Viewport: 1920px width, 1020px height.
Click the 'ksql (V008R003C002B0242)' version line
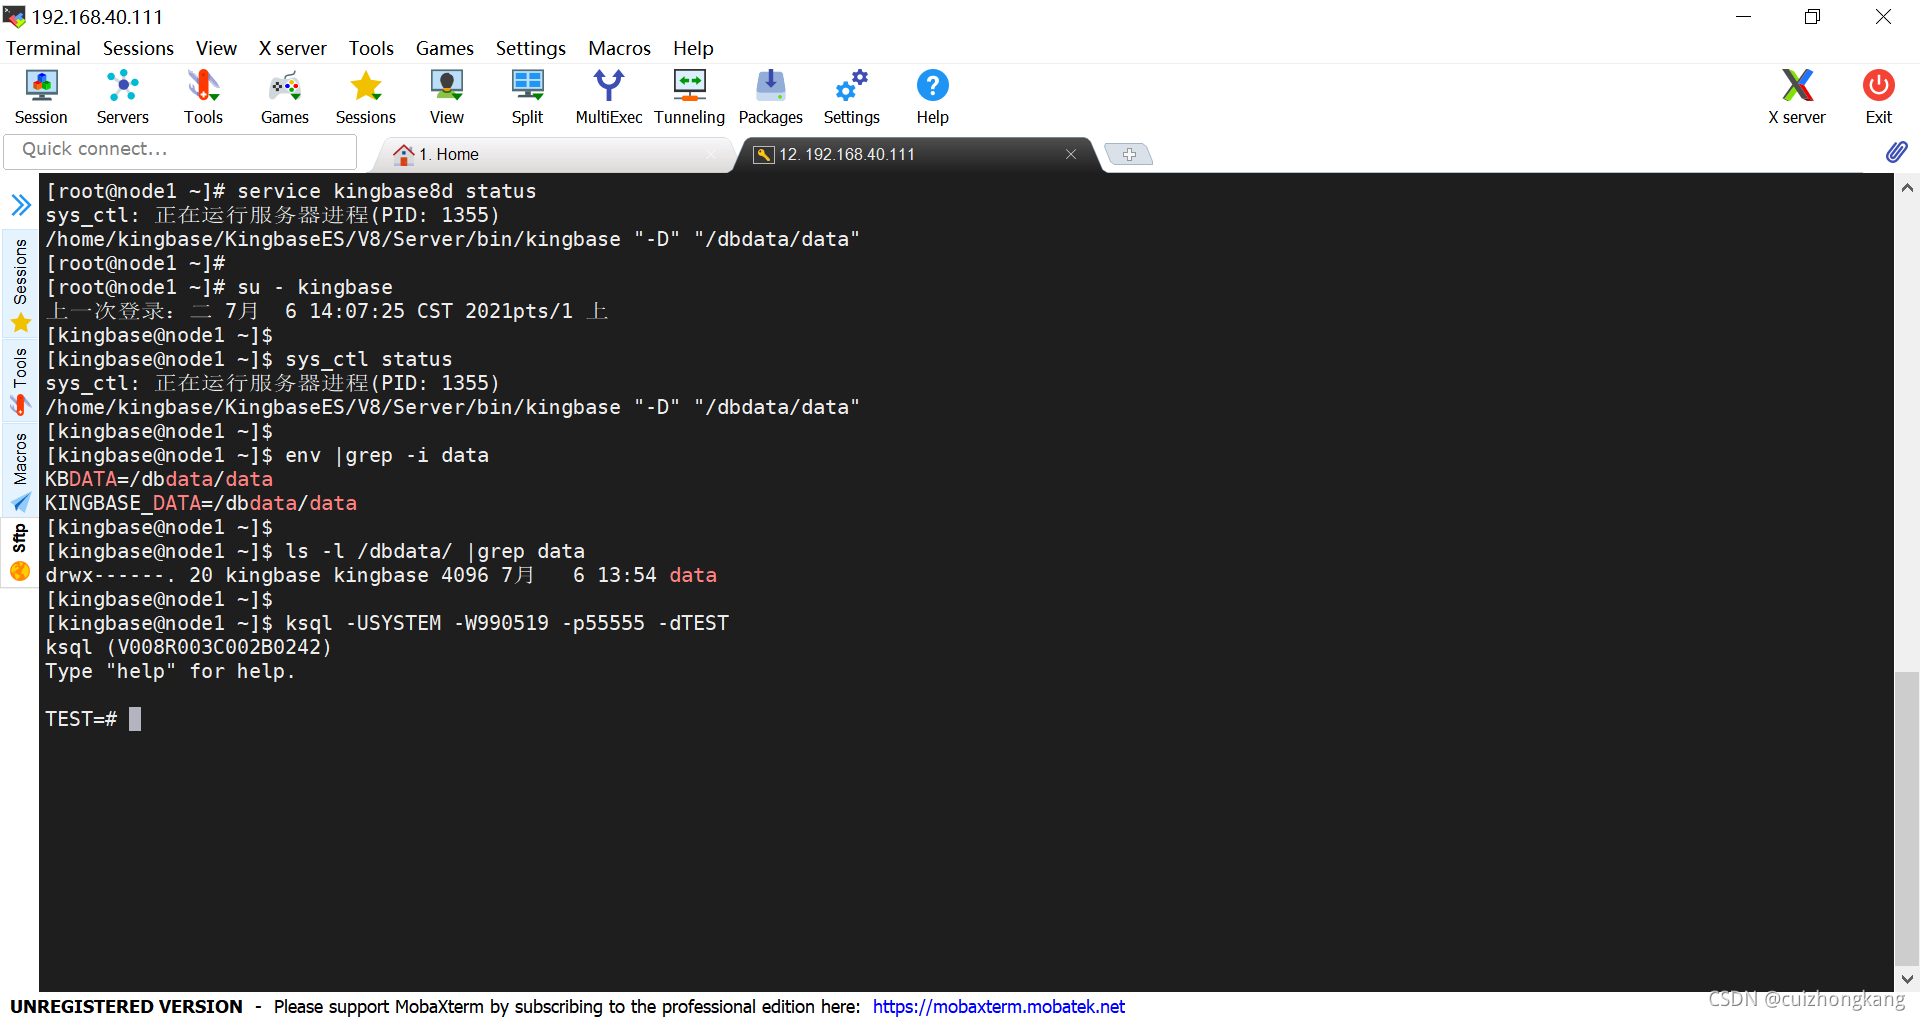(188, 647)
